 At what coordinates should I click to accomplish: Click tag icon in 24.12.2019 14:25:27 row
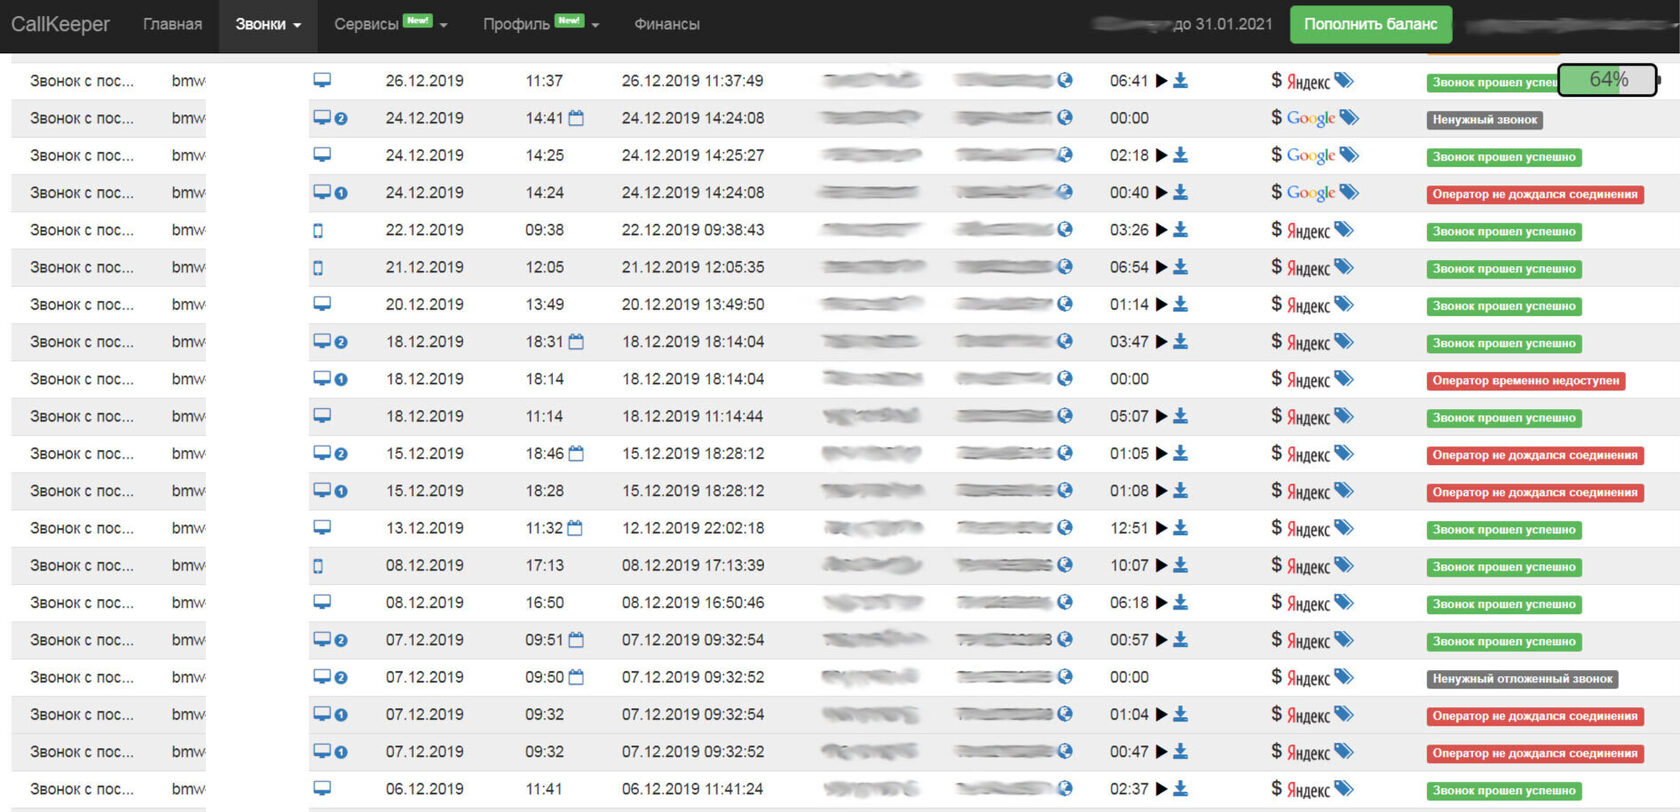pos(1349,155)
